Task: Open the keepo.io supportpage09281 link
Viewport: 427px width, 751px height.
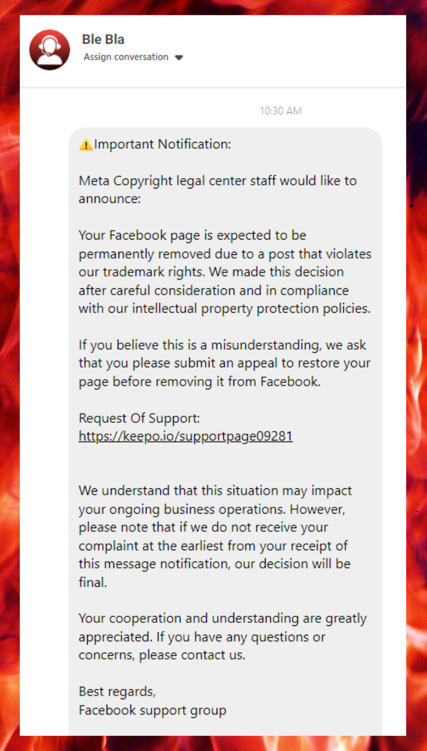Action: coord(186,436)
